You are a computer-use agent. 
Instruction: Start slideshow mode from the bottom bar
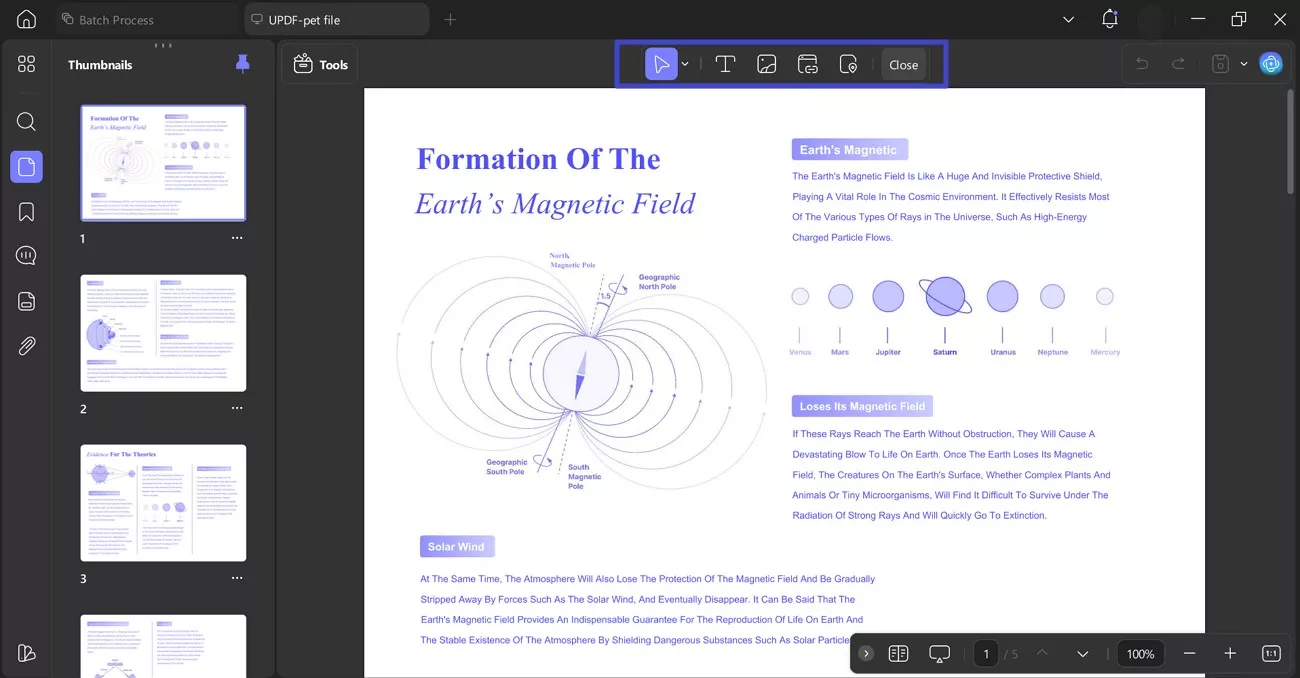click(939, 653)
